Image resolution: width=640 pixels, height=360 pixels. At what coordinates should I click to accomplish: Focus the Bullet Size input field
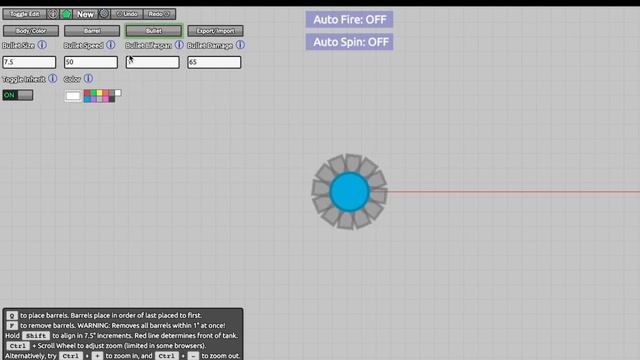pos(29,62)
